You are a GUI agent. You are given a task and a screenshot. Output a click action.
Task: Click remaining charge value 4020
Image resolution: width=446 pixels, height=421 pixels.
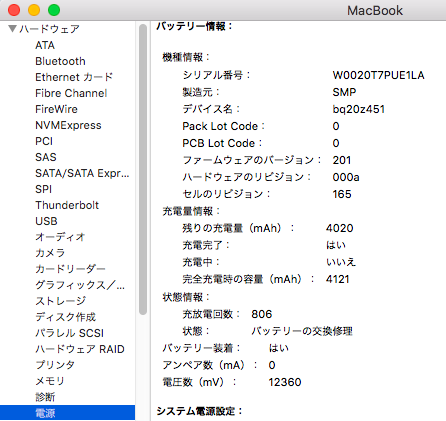[339, 228]
